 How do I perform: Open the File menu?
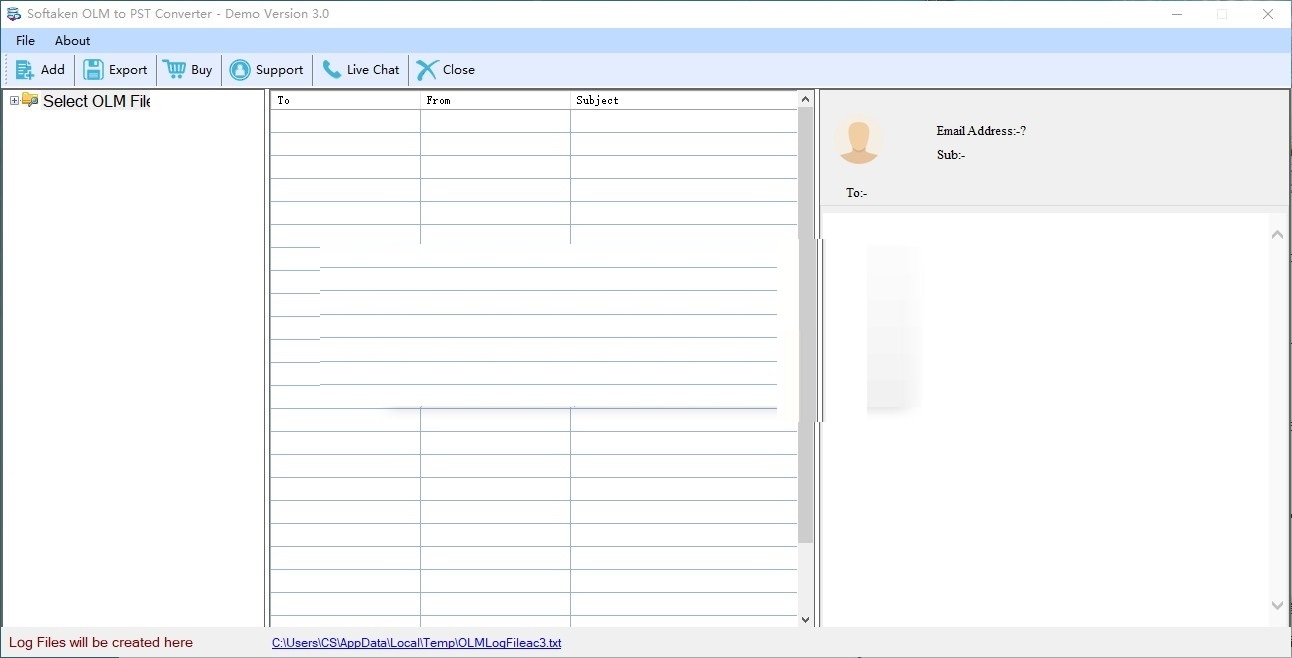coord(25,41)
